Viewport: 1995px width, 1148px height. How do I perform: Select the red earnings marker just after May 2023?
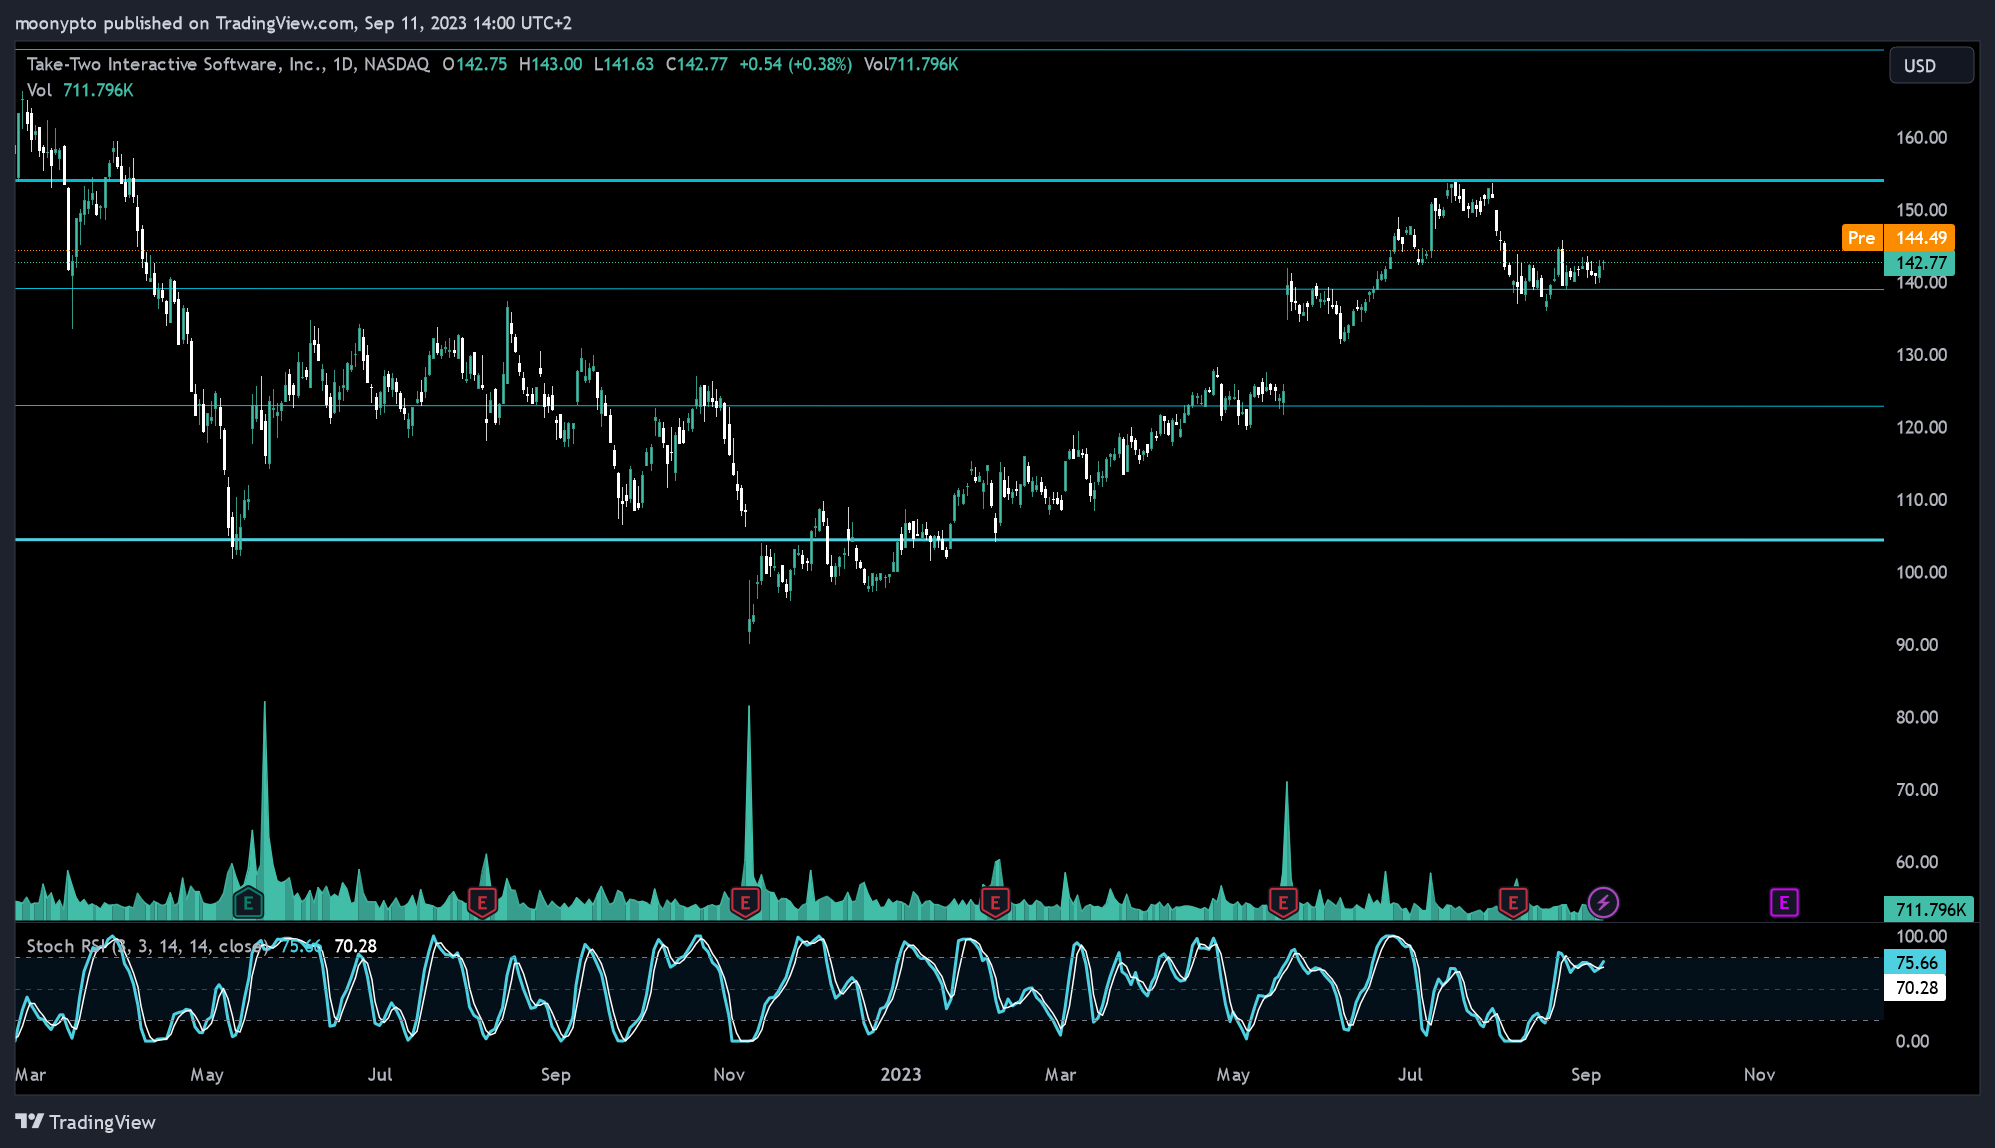[x=1283, y=904]
